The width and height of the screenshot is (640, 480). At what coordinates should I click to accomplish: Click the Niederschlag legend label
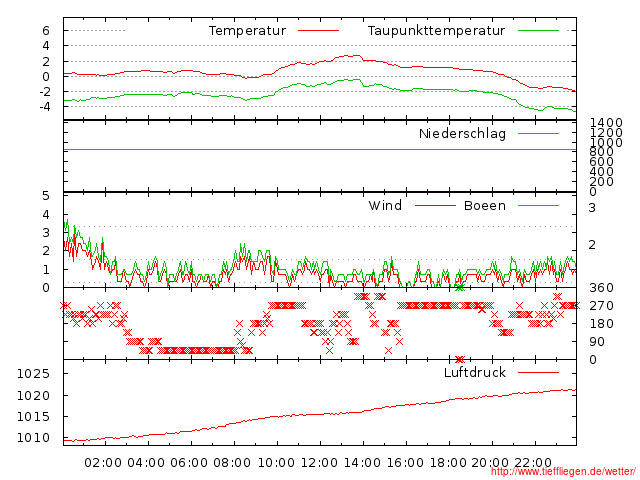click(x=462, y=133)
